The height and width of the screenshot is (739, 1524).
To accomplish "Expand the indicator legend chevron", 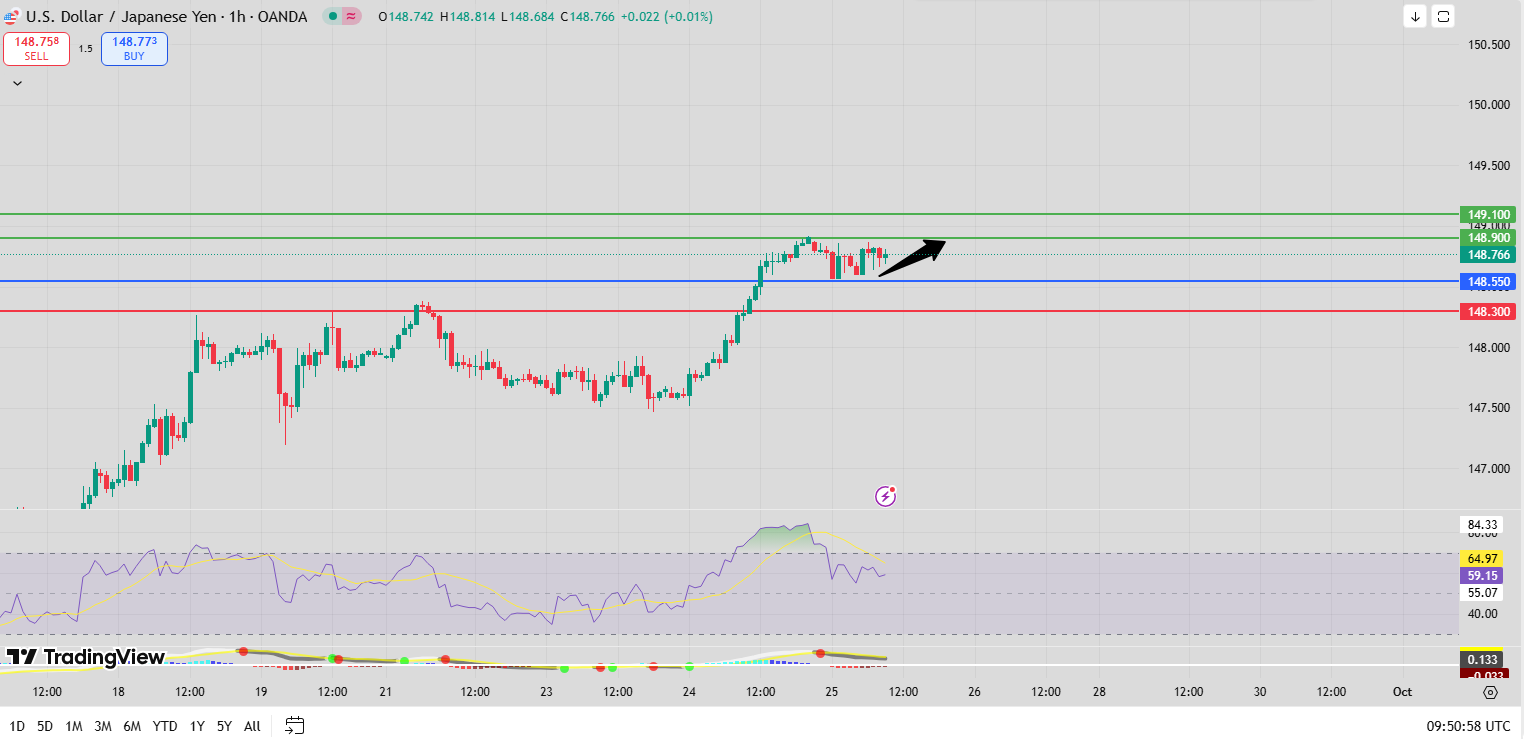I will [17, 84].
